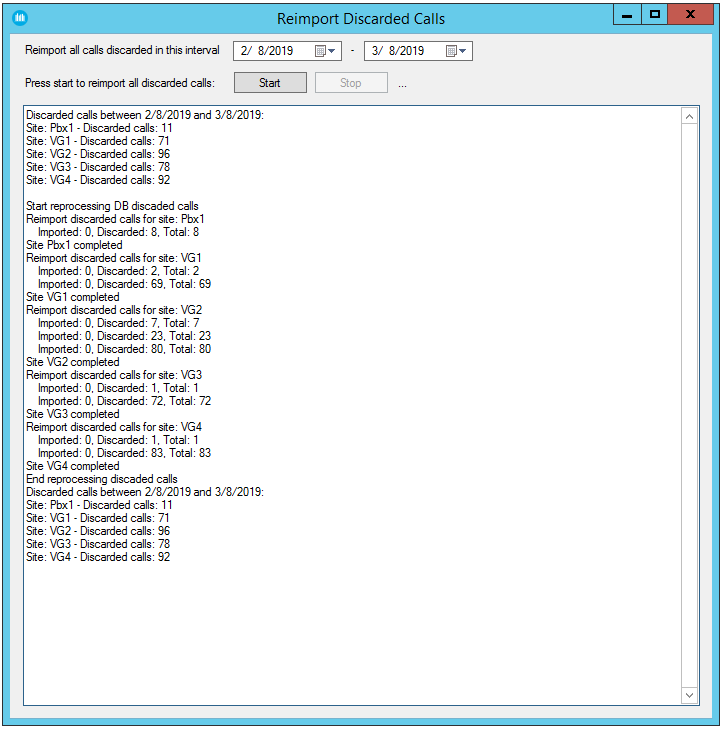Select the day field in the end date
Viewport: 726px width, 731px height.
tap(393, 51)
